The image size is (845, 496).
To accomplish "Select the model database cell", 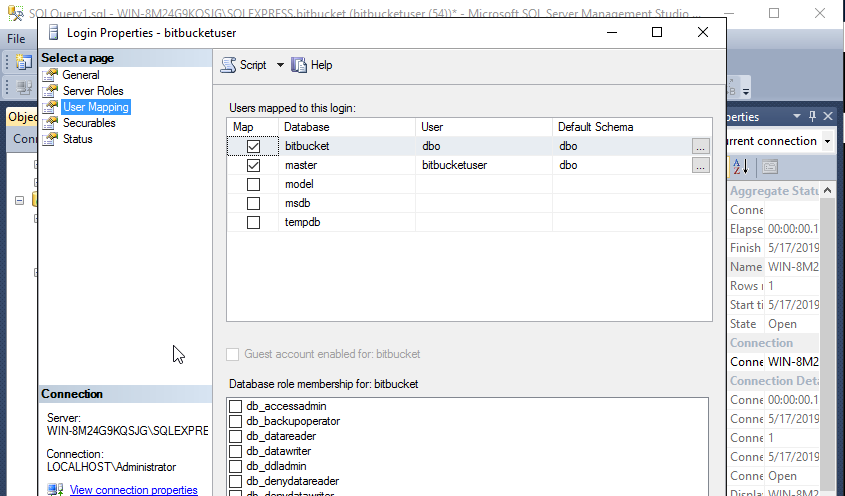I will 347,184.
